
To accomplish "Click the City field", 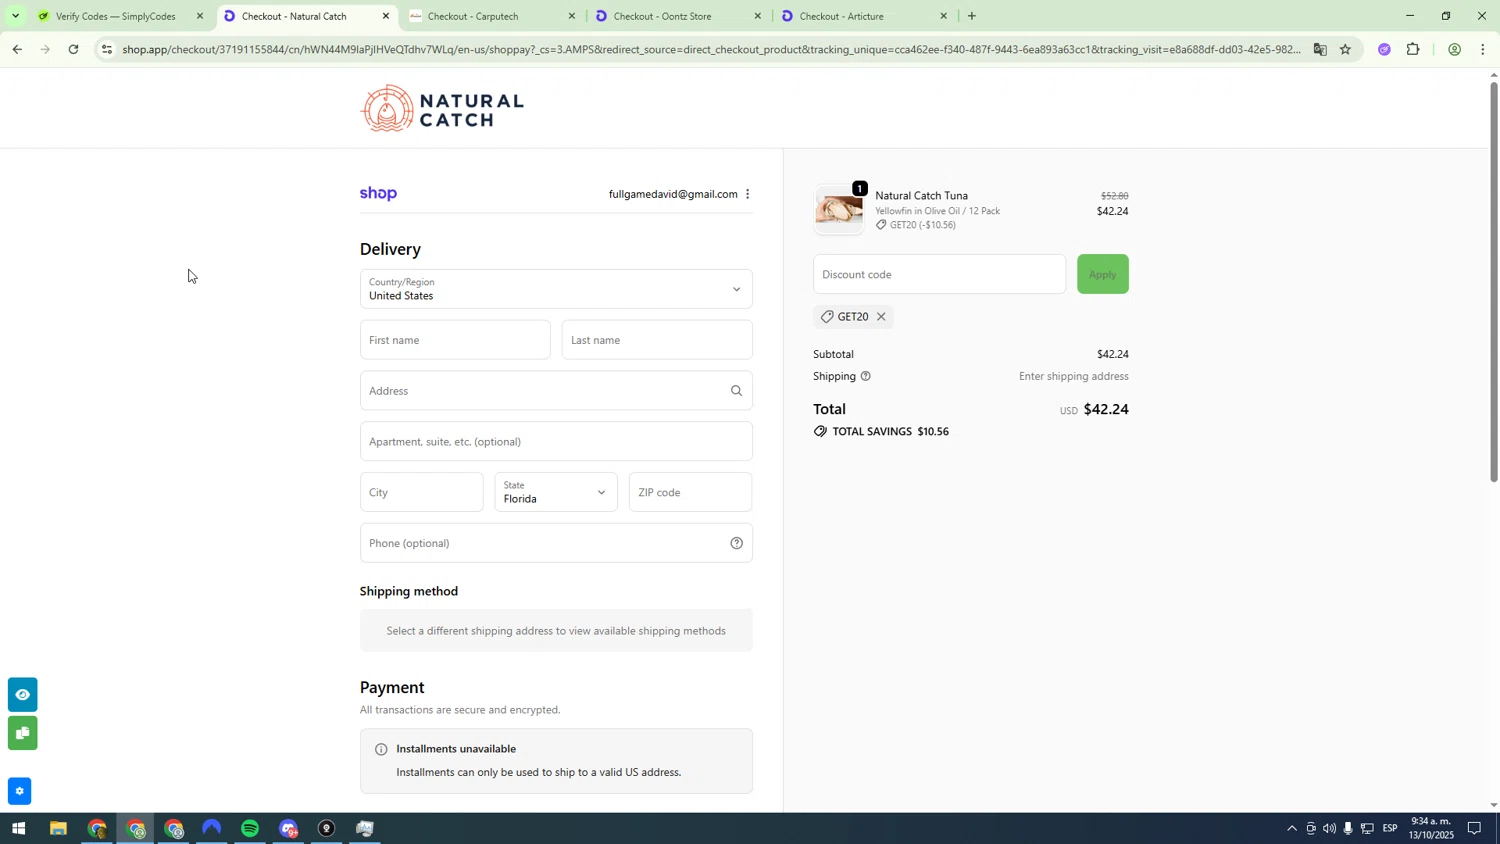I will (421, 492).
